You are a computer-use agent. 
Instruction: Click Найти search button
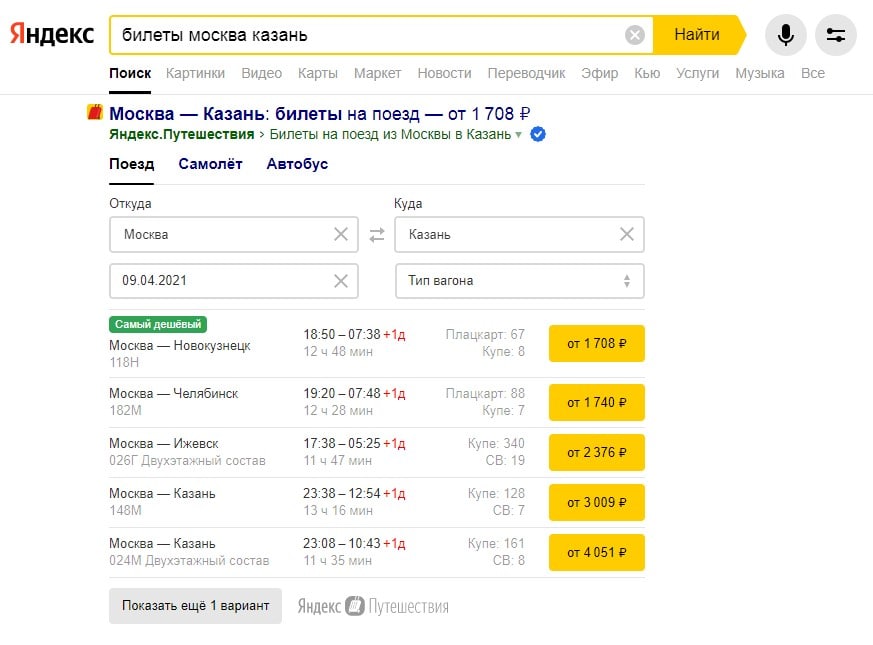click(x=699, y=35)
